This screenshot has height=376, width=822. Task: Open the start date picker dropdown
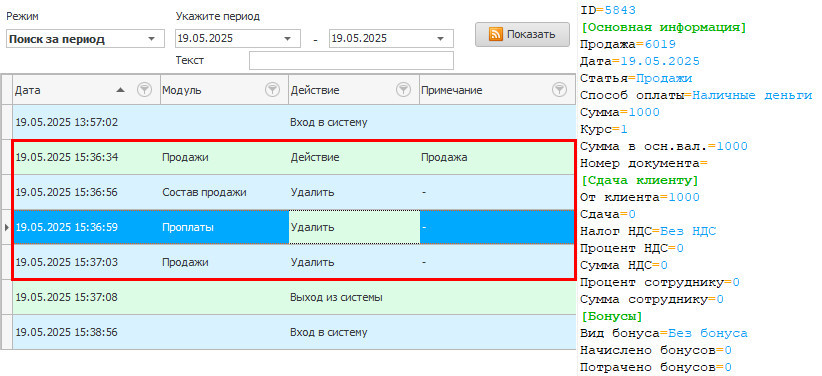287,39
